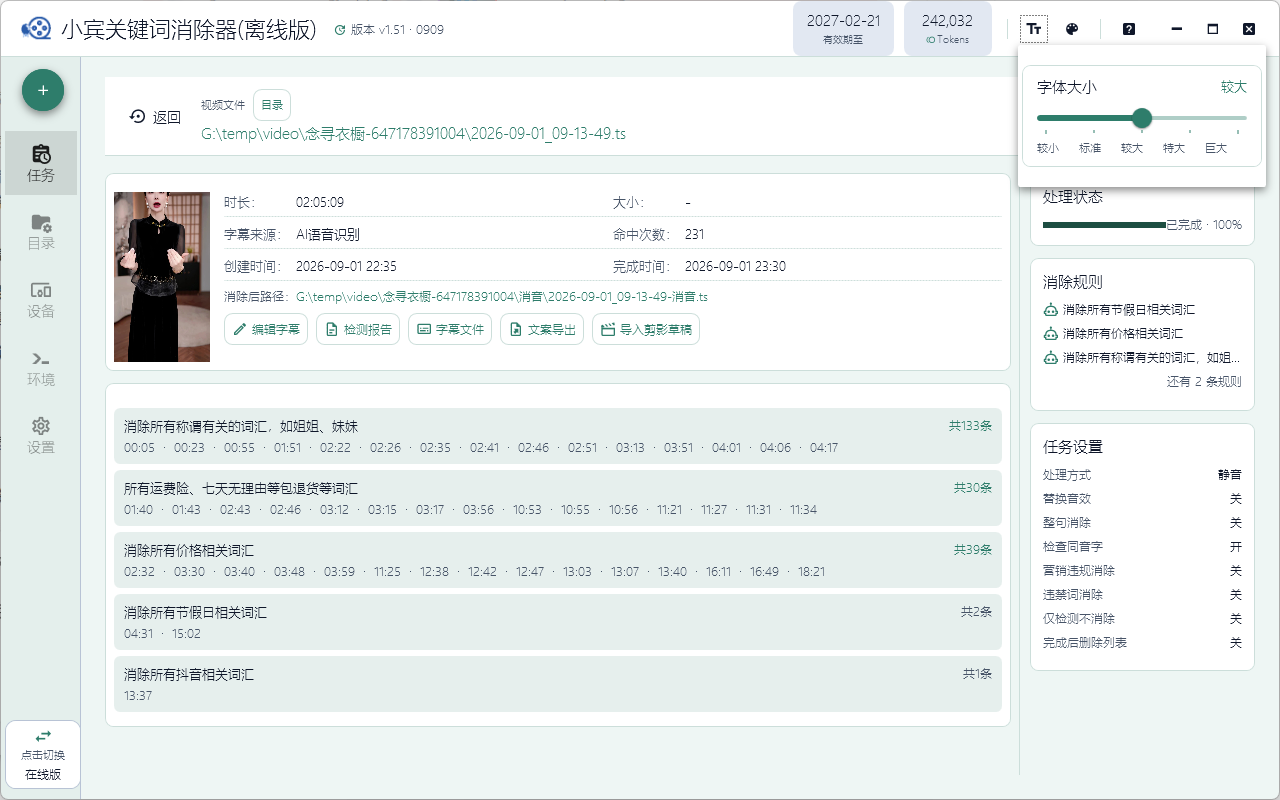The width and height of the screenshot is (1280, 800).
Task: Set font size to 巨大
Action: (x=1215, y=148)
